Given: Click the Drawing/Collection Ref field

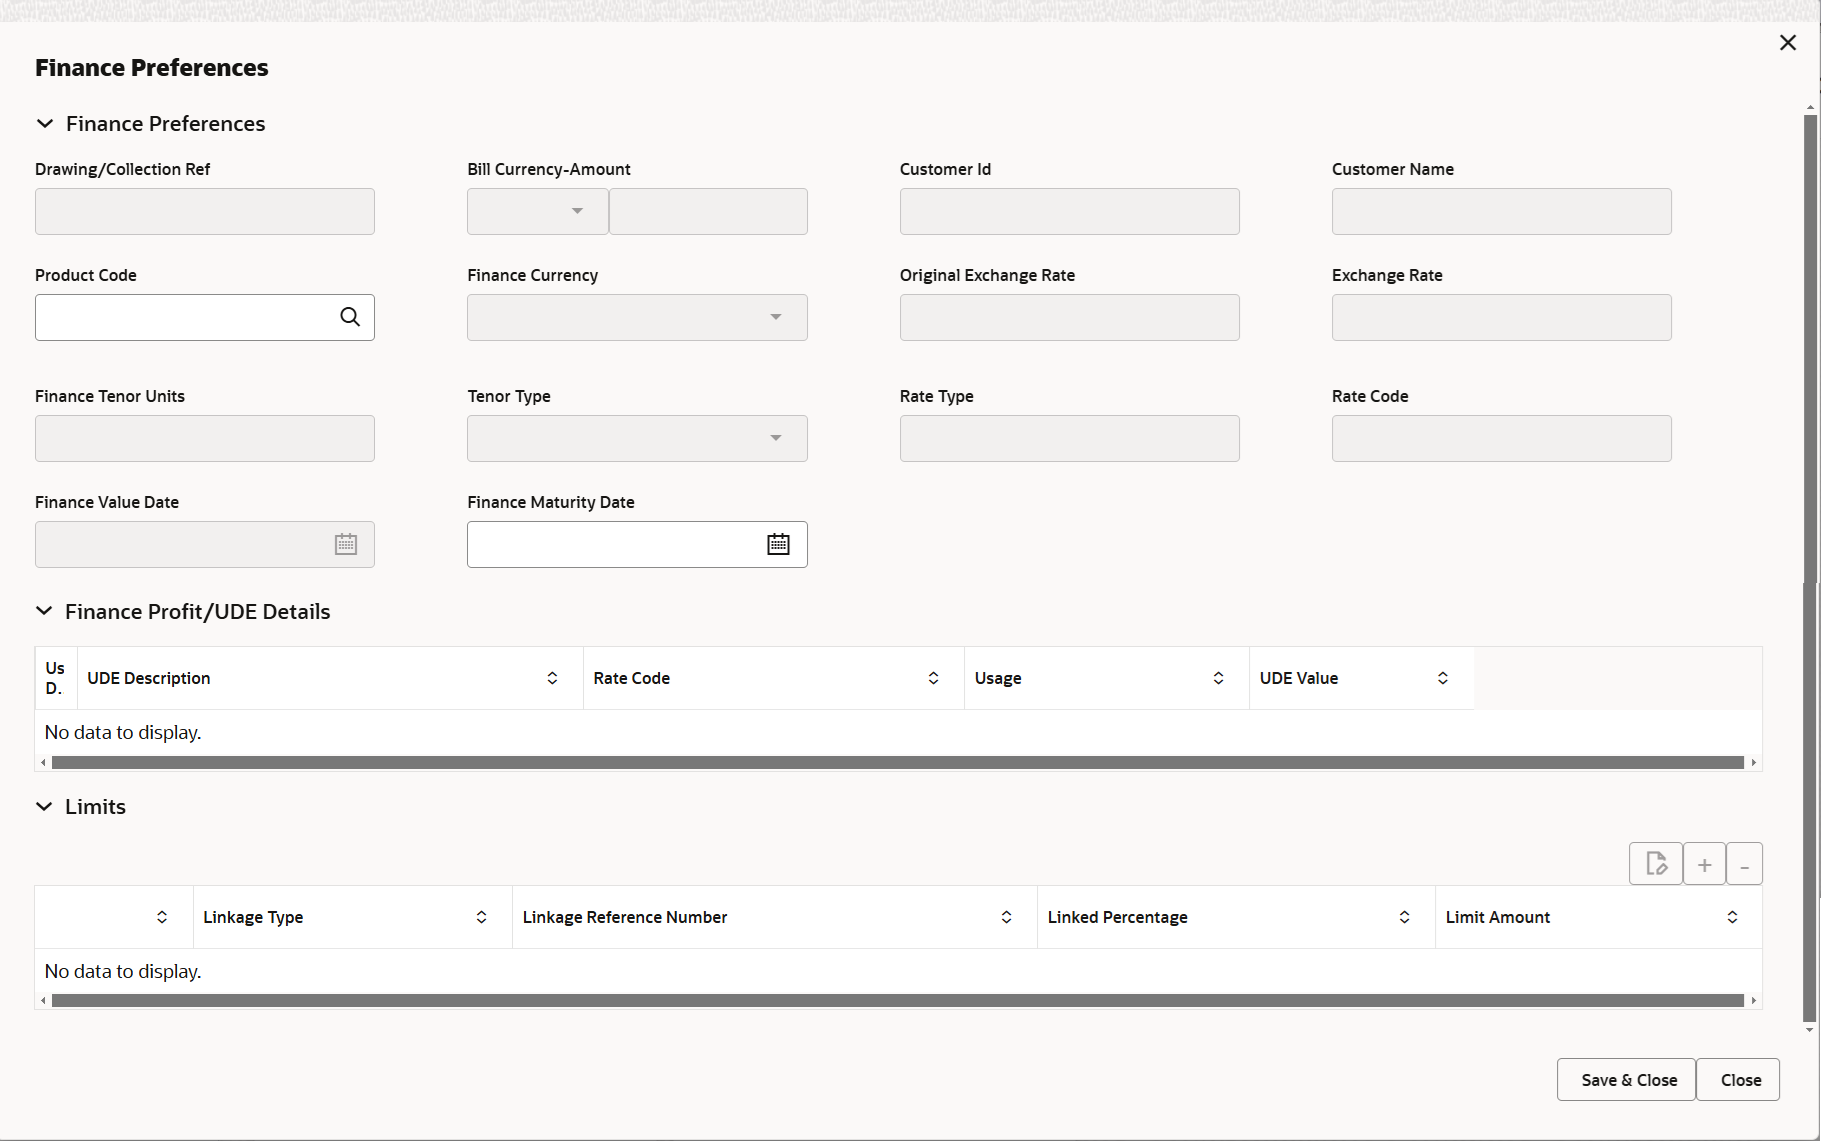Looking at the screenshot, I should click(x=205, y=211).
